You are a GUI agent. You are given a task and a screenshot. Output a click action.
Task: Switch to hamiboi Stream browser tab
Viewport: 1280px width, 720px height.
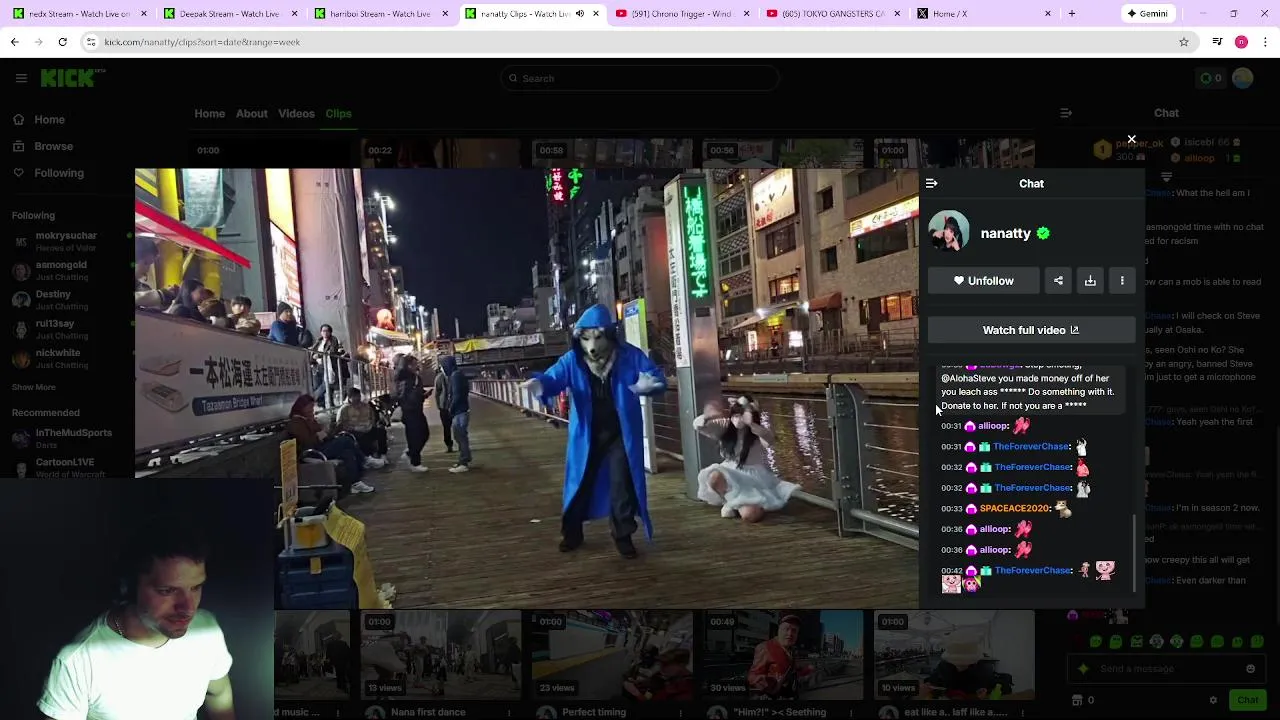coord(379,14)
